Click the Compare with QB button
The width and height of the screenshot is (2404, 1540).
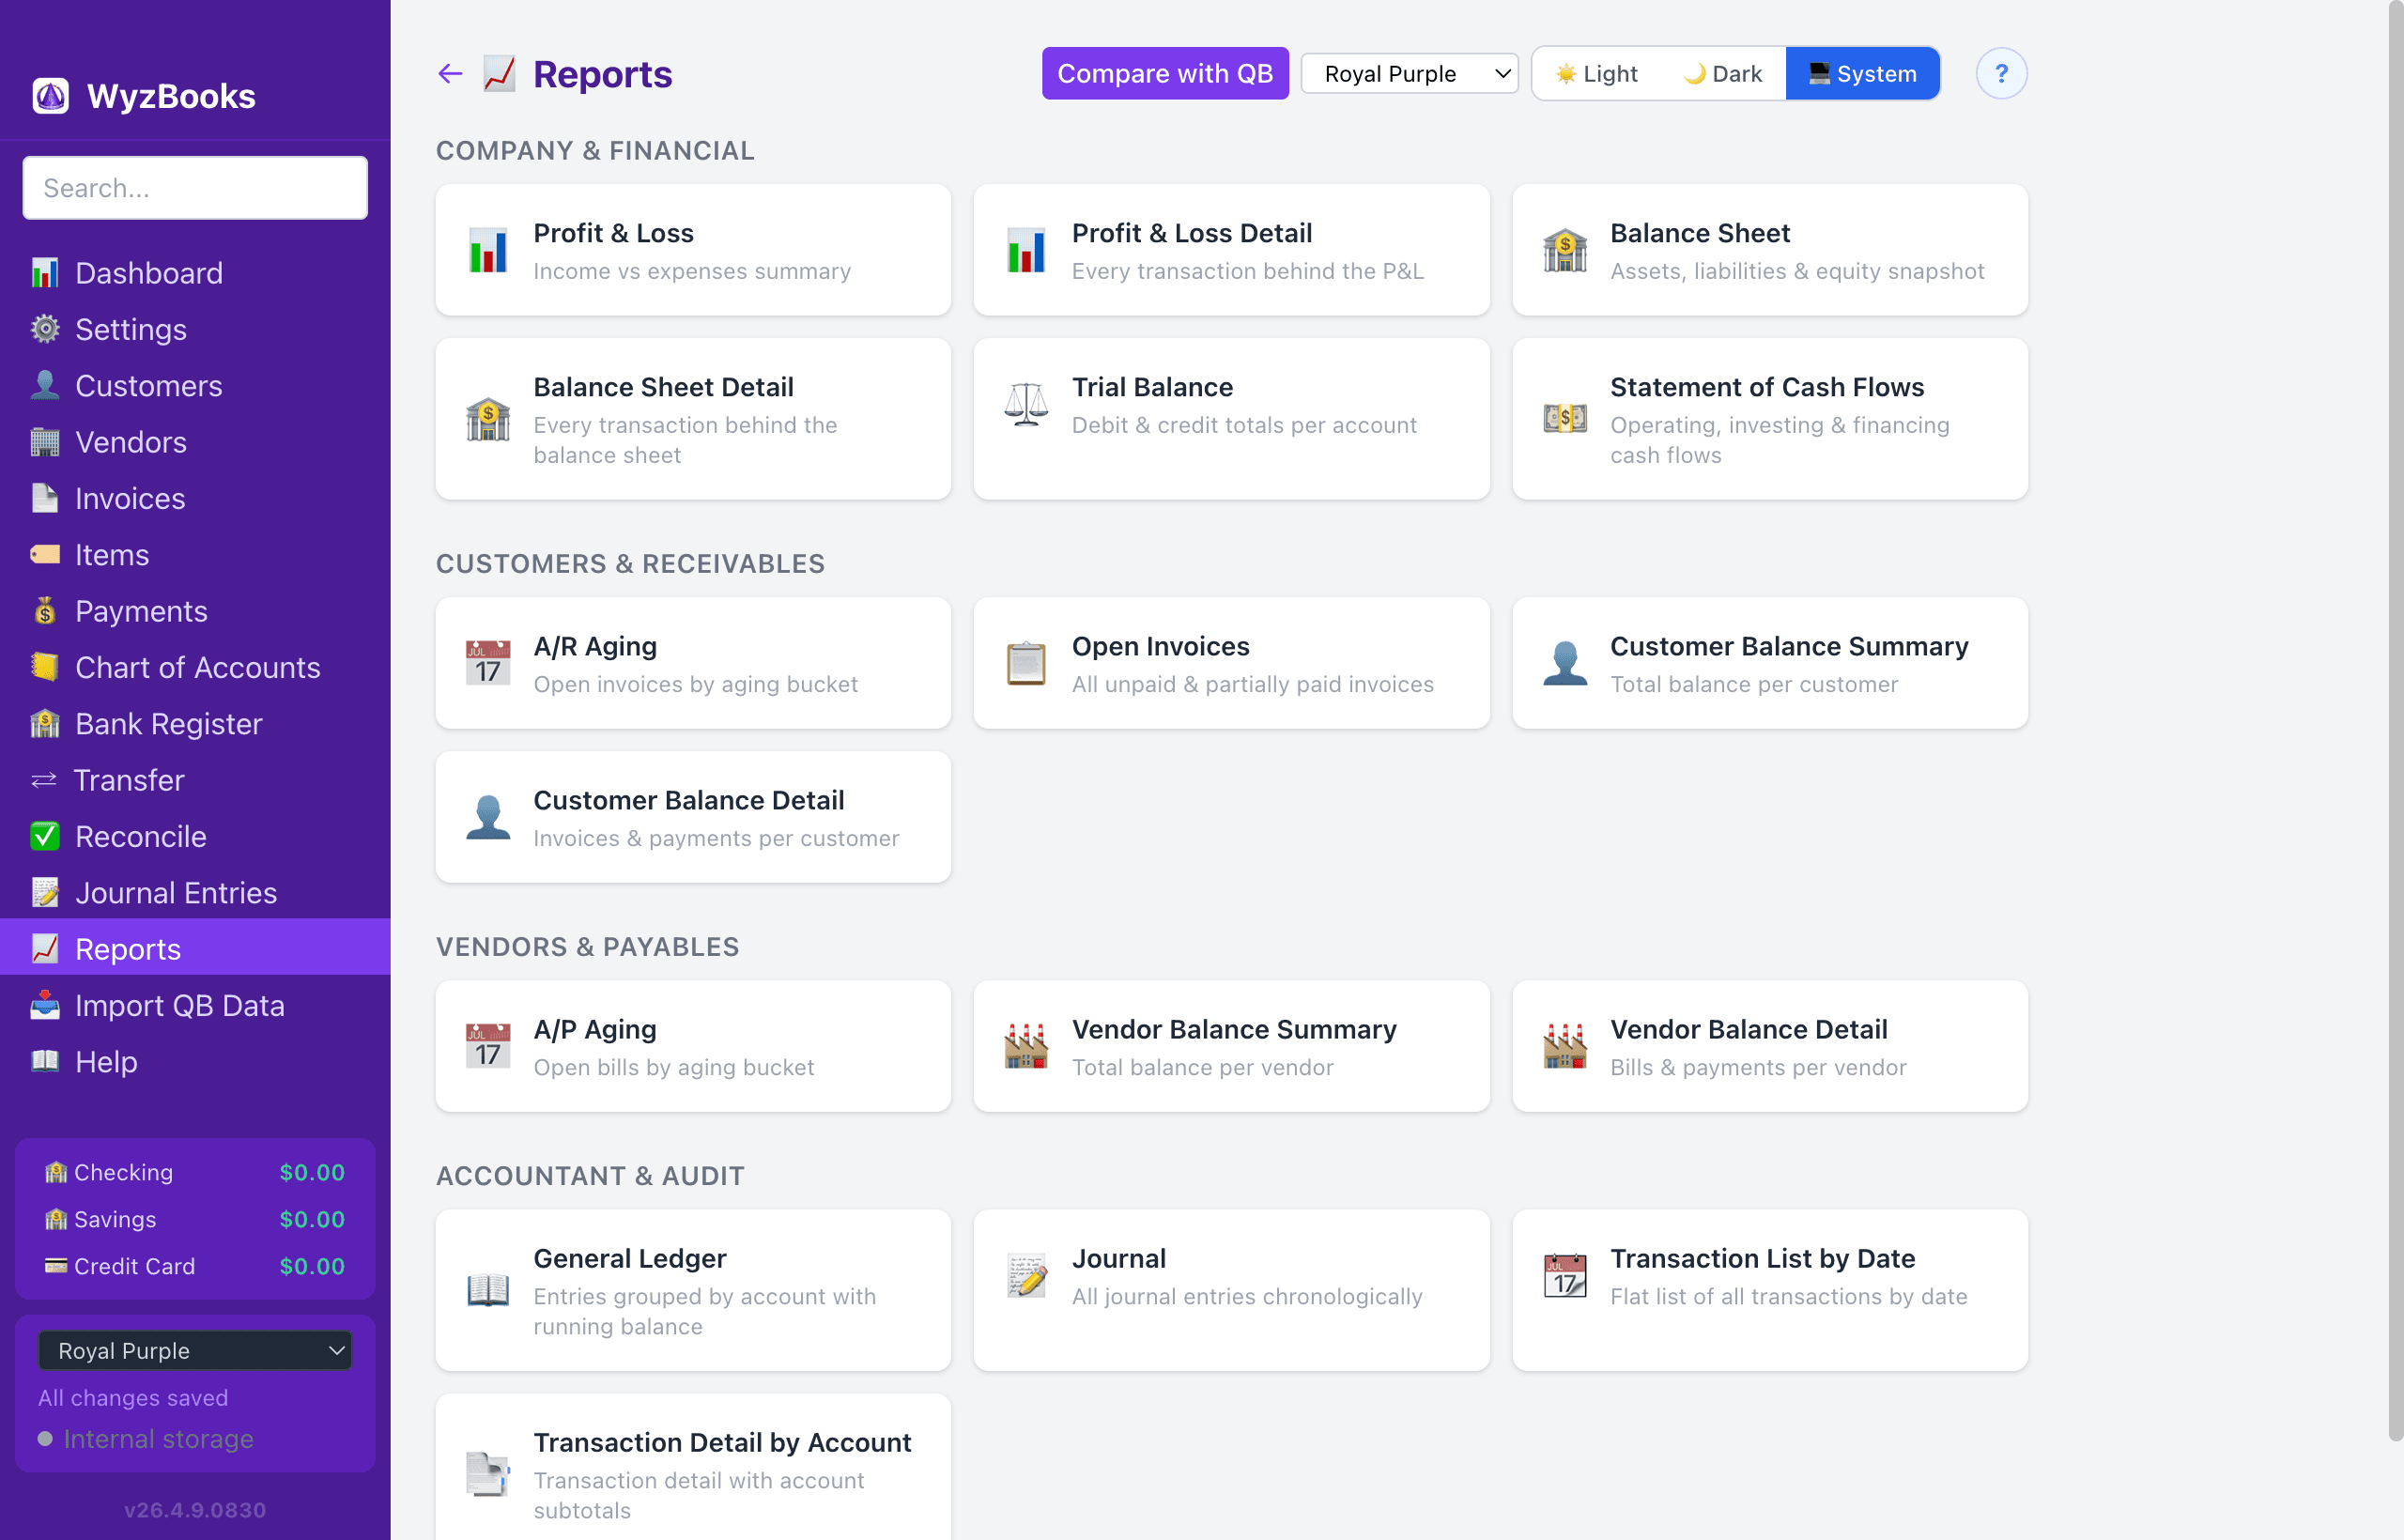coord(1165,73)
